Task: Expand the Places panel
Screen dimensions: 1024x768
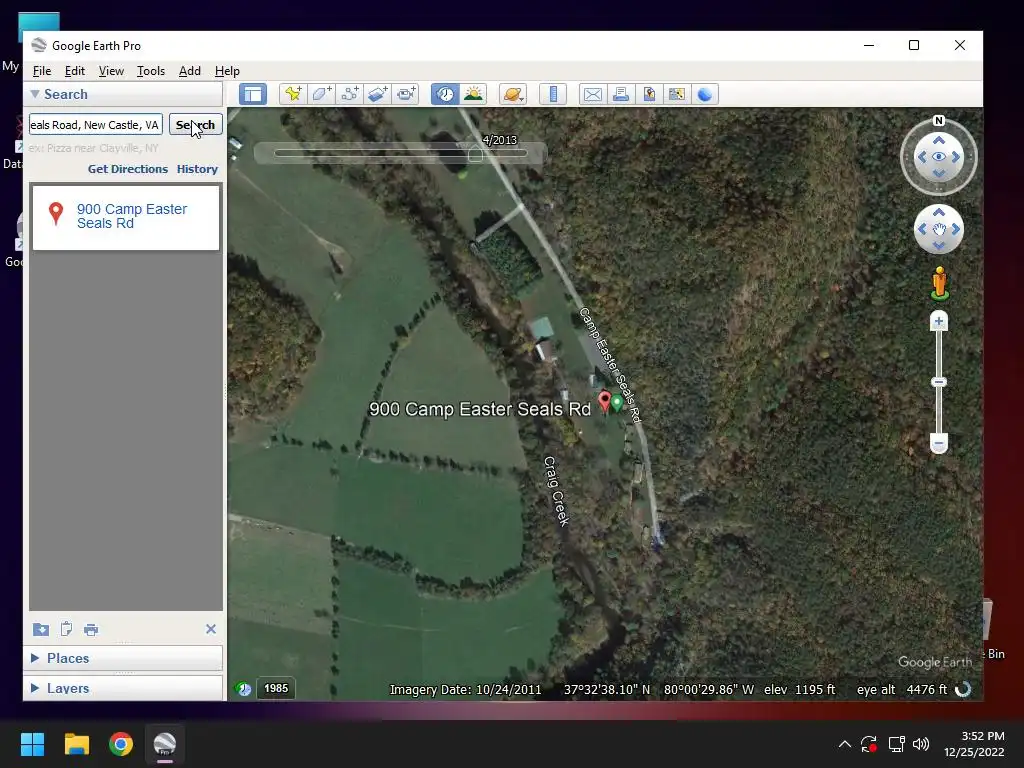Action: [35, 658]
